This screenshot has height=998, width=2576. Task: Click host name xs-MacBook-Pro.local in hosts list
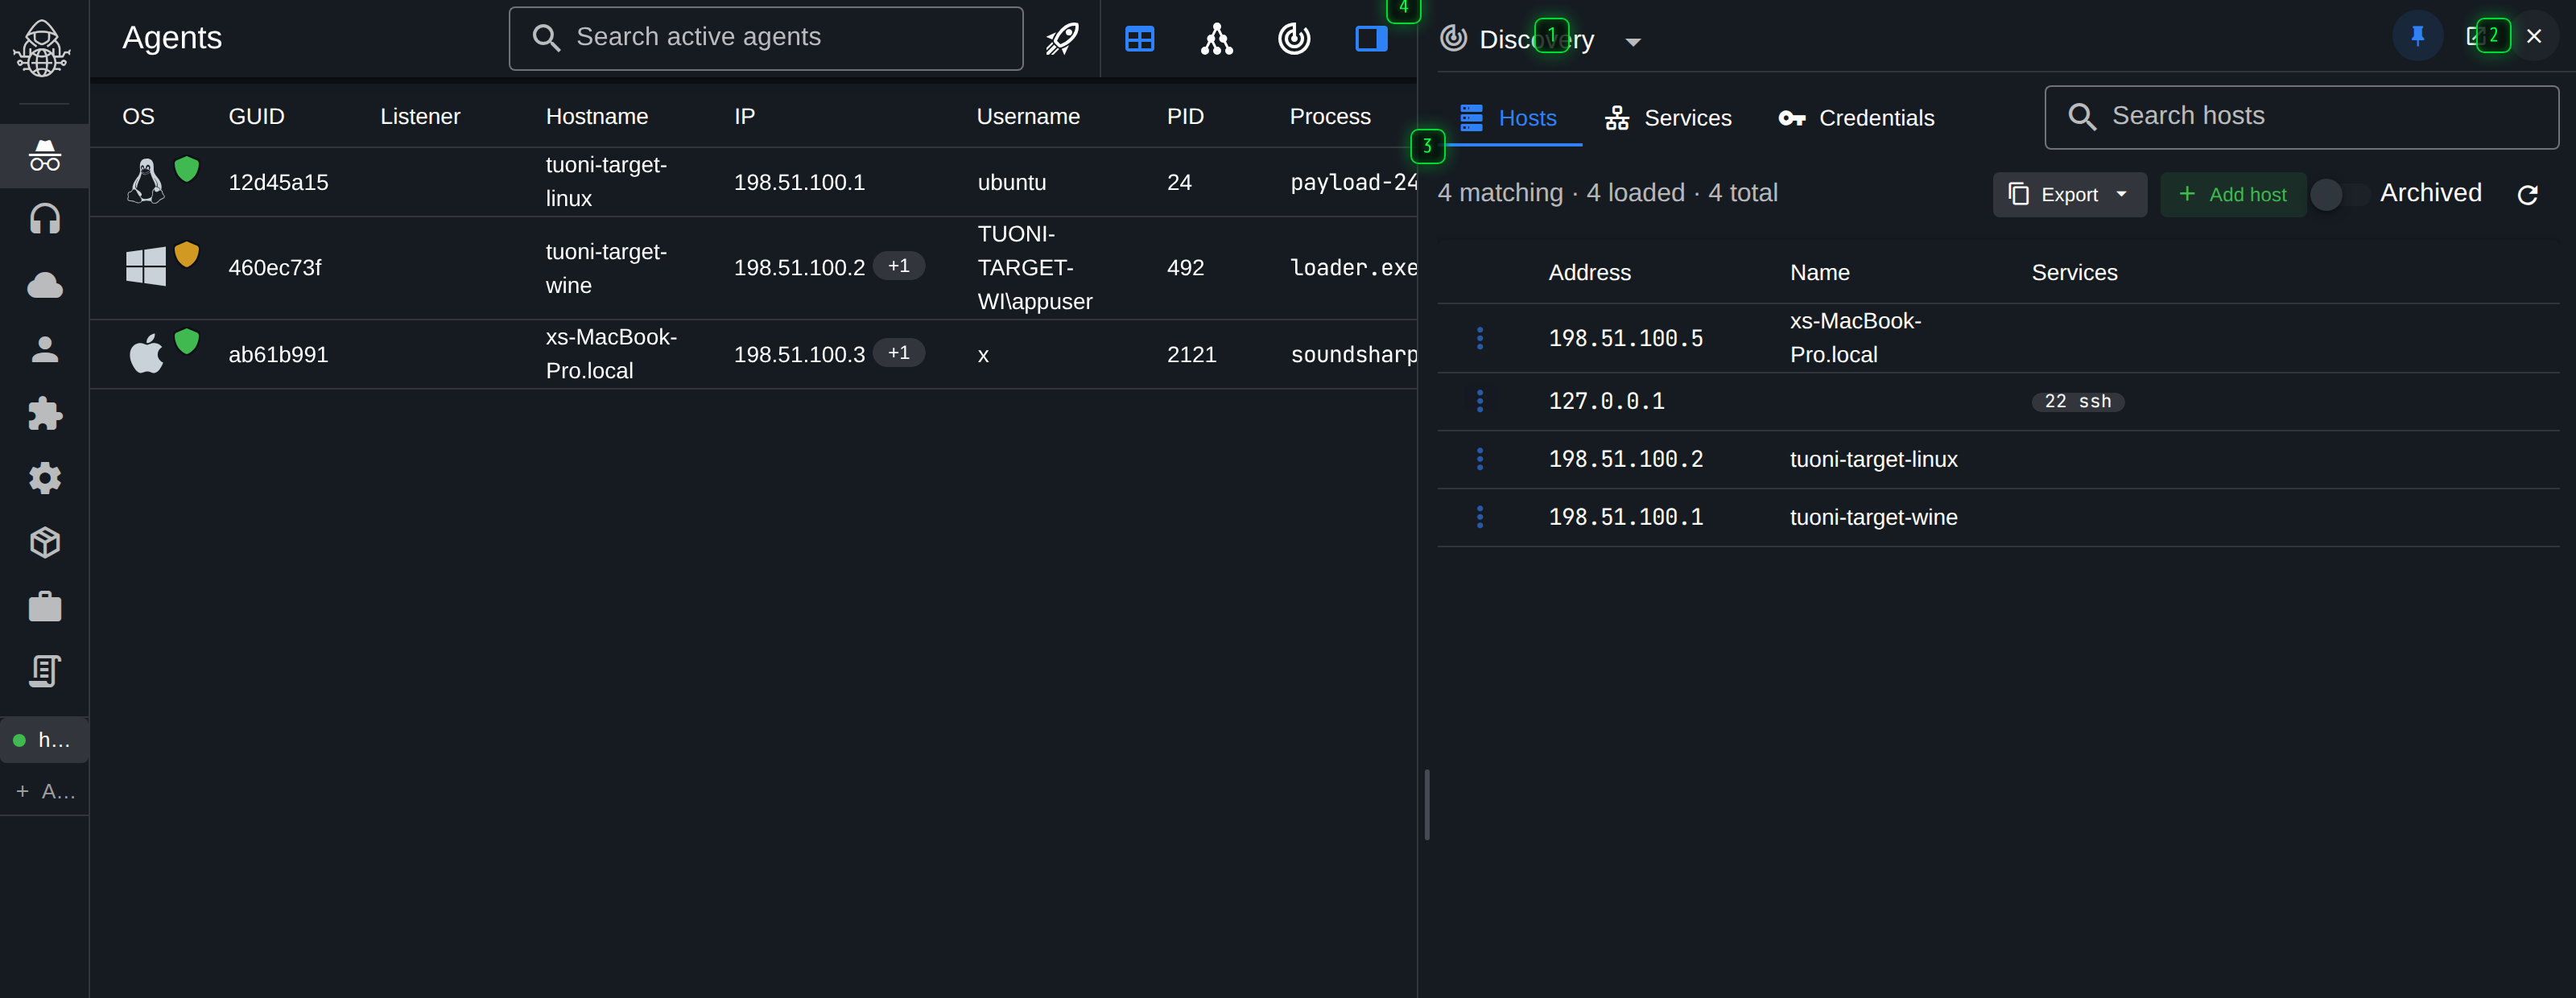click(x=1855, y=338)
